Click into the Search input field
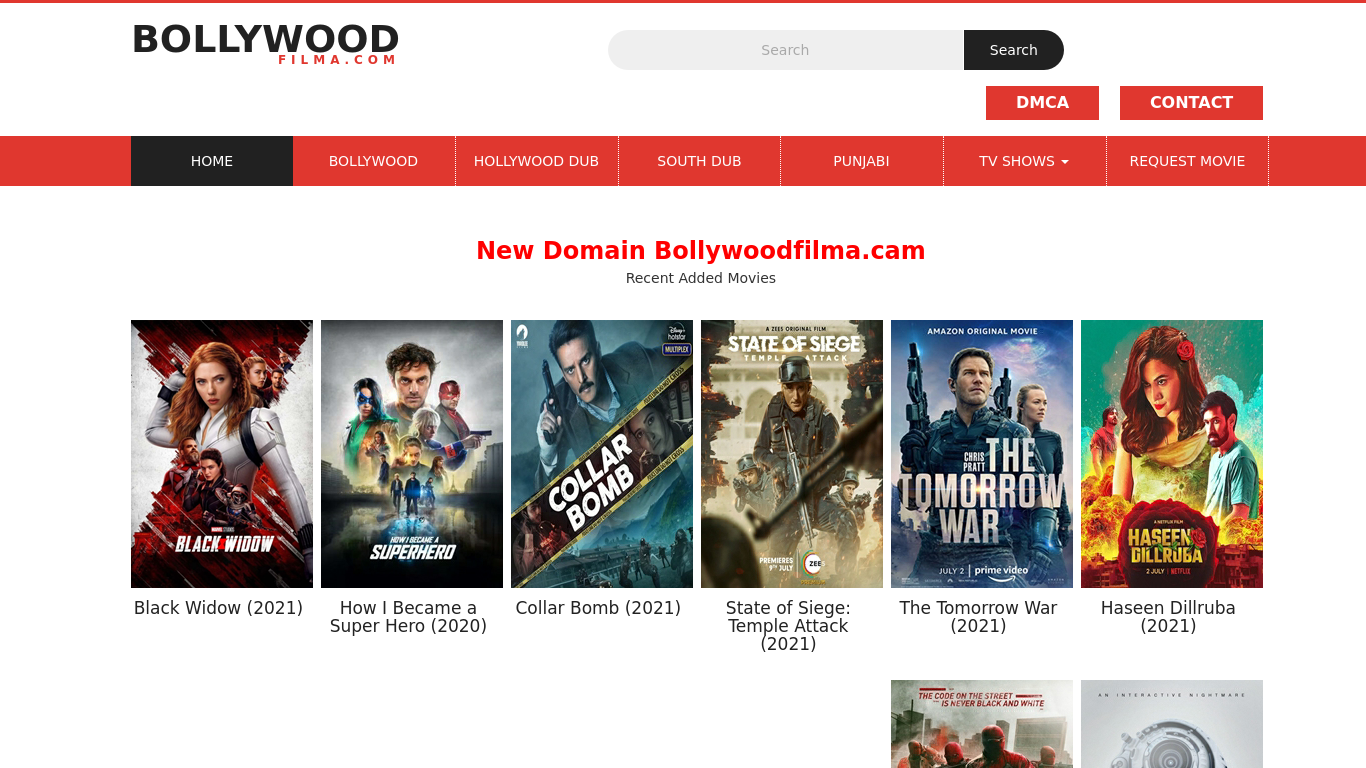The image size is (1366, 768). pyautogui.click(x=786, y=50)
